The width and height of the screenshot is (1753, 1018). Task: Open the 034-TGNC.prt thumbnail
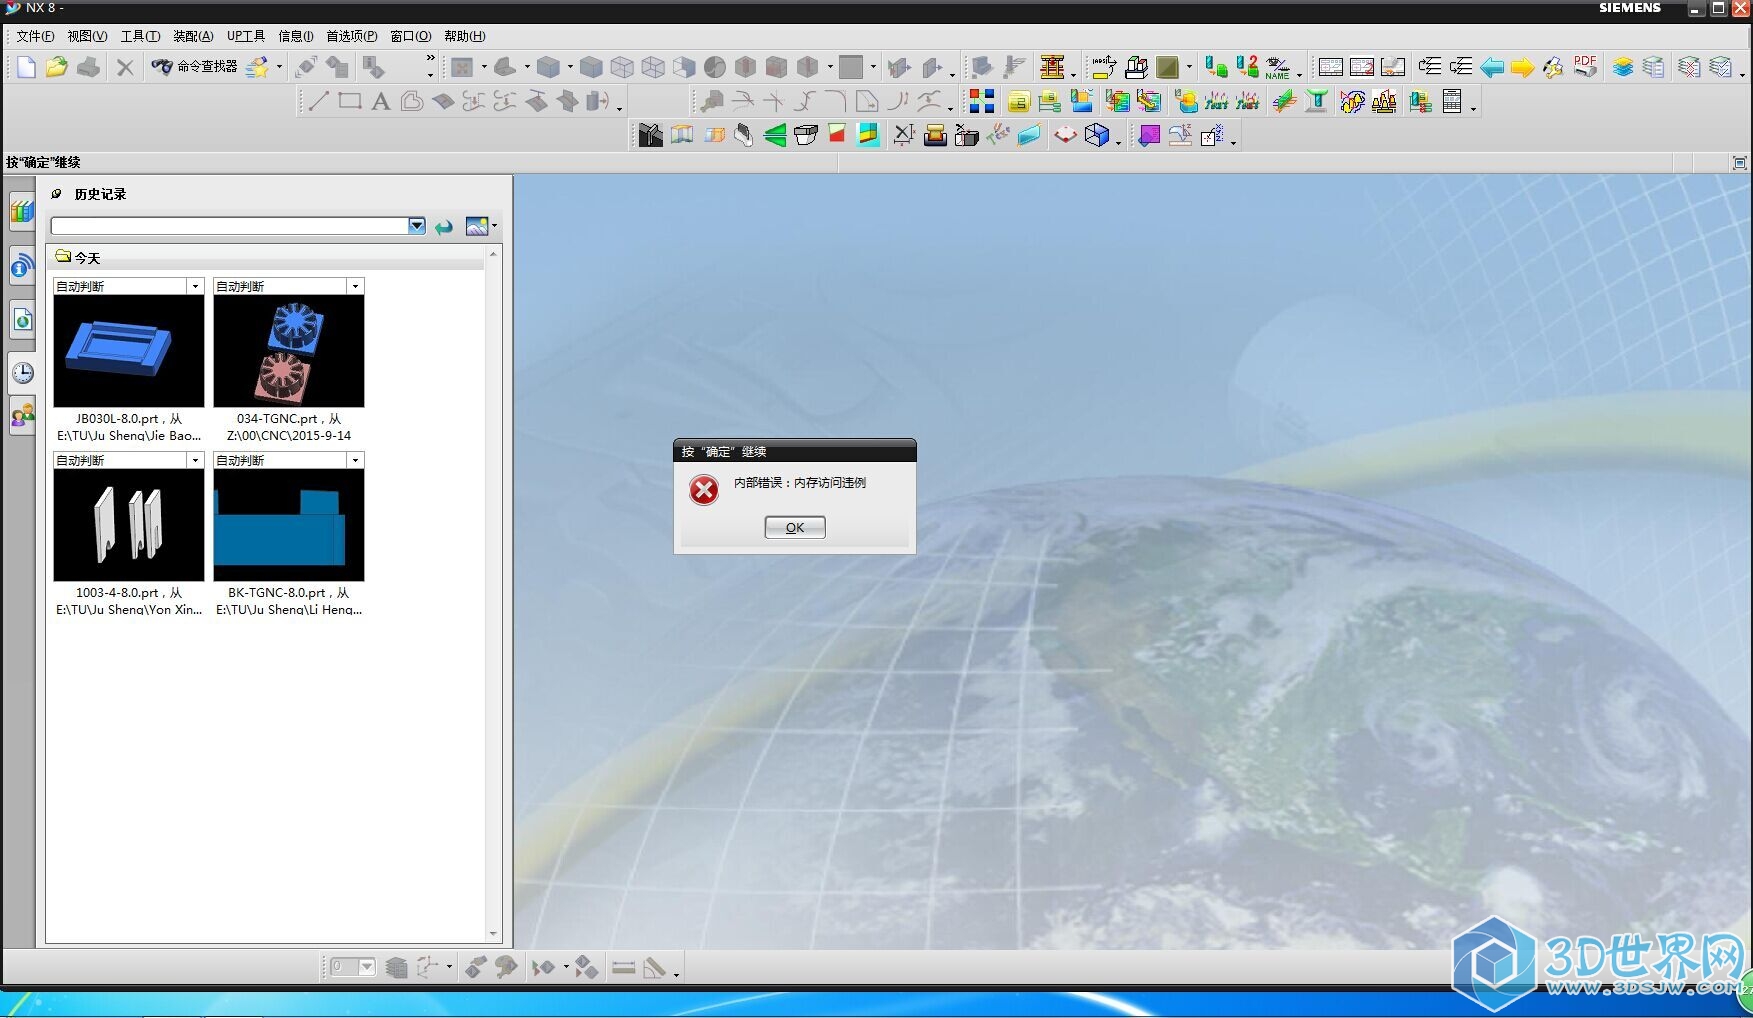[288, 351]
